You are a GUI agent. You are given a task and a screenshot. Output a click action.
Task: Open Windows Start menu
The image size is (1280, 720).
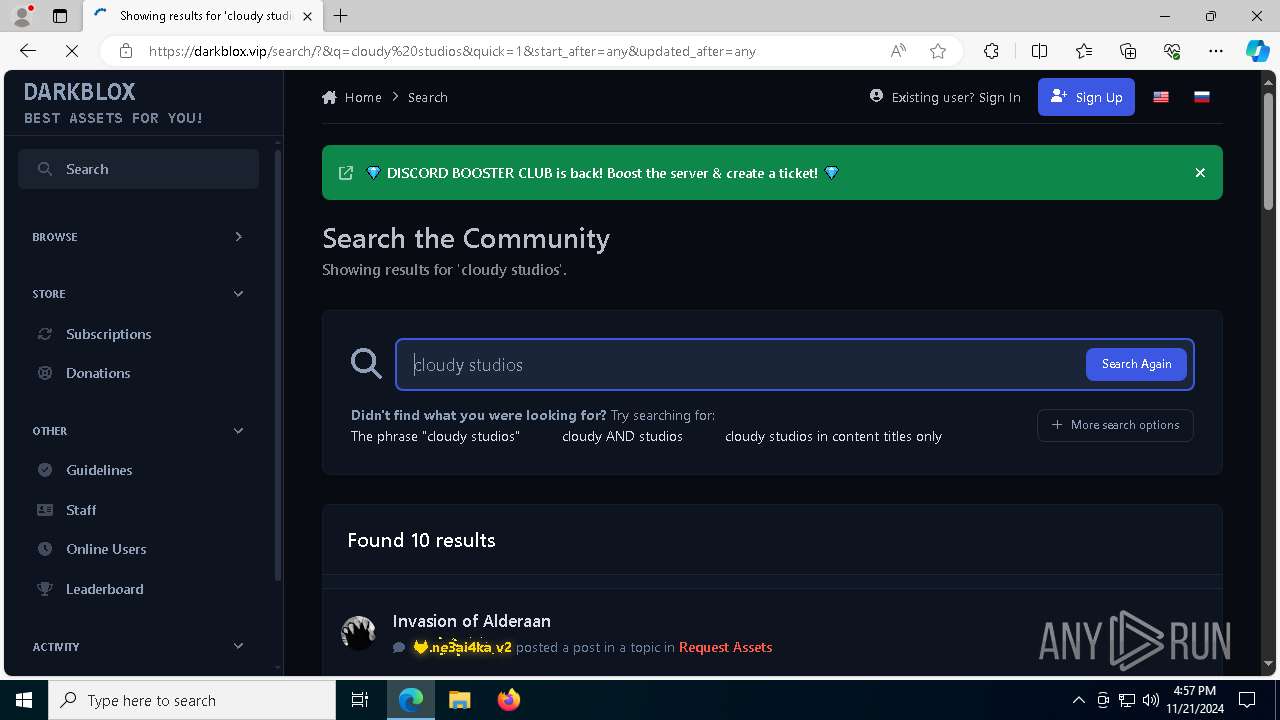click(x=24, y=700)
